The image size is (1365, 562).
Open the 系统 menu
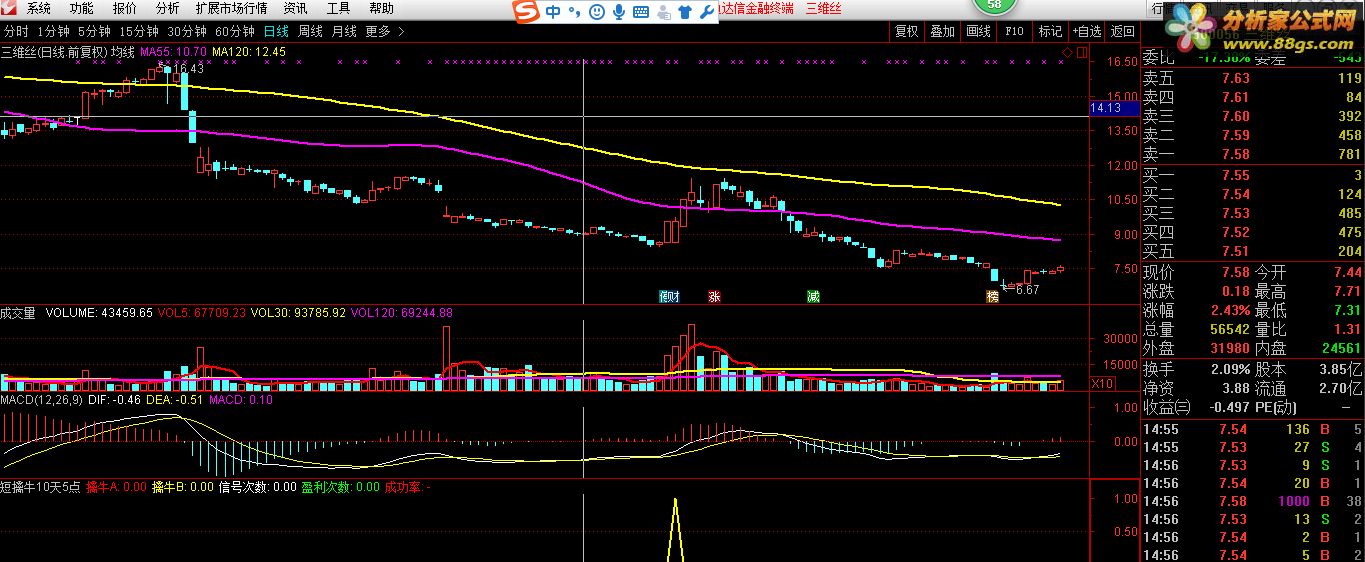click(38, 8)
